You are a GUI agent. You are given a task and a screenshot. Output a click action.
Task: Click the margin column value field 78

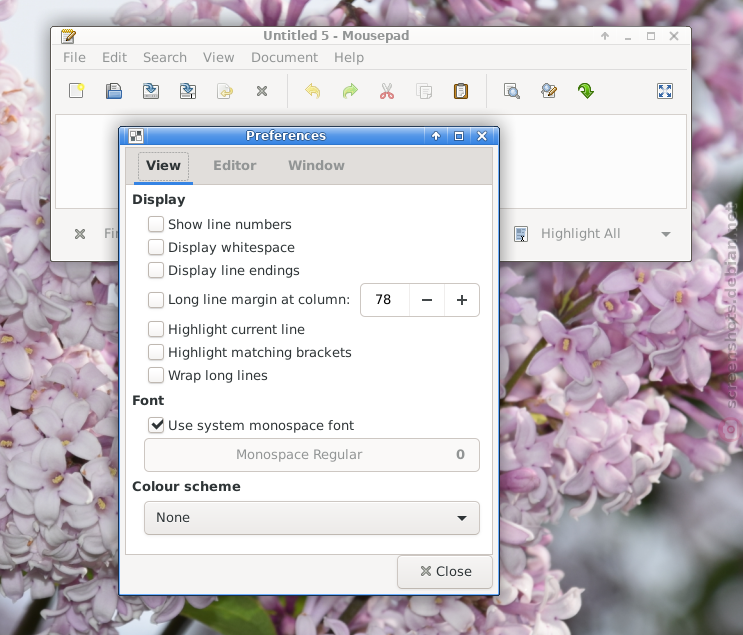385,299
